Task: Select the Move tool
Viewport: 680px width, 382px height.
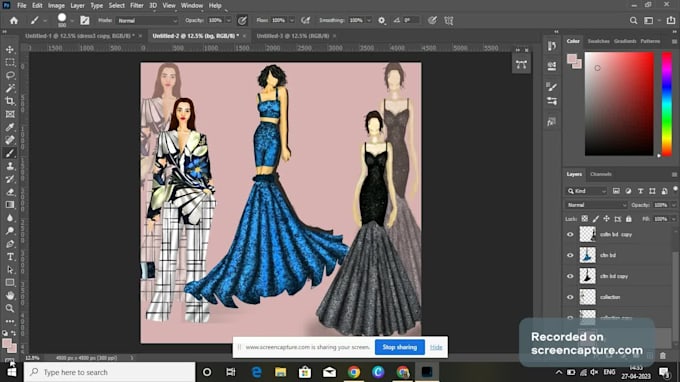Action: [x=10, y=49]
